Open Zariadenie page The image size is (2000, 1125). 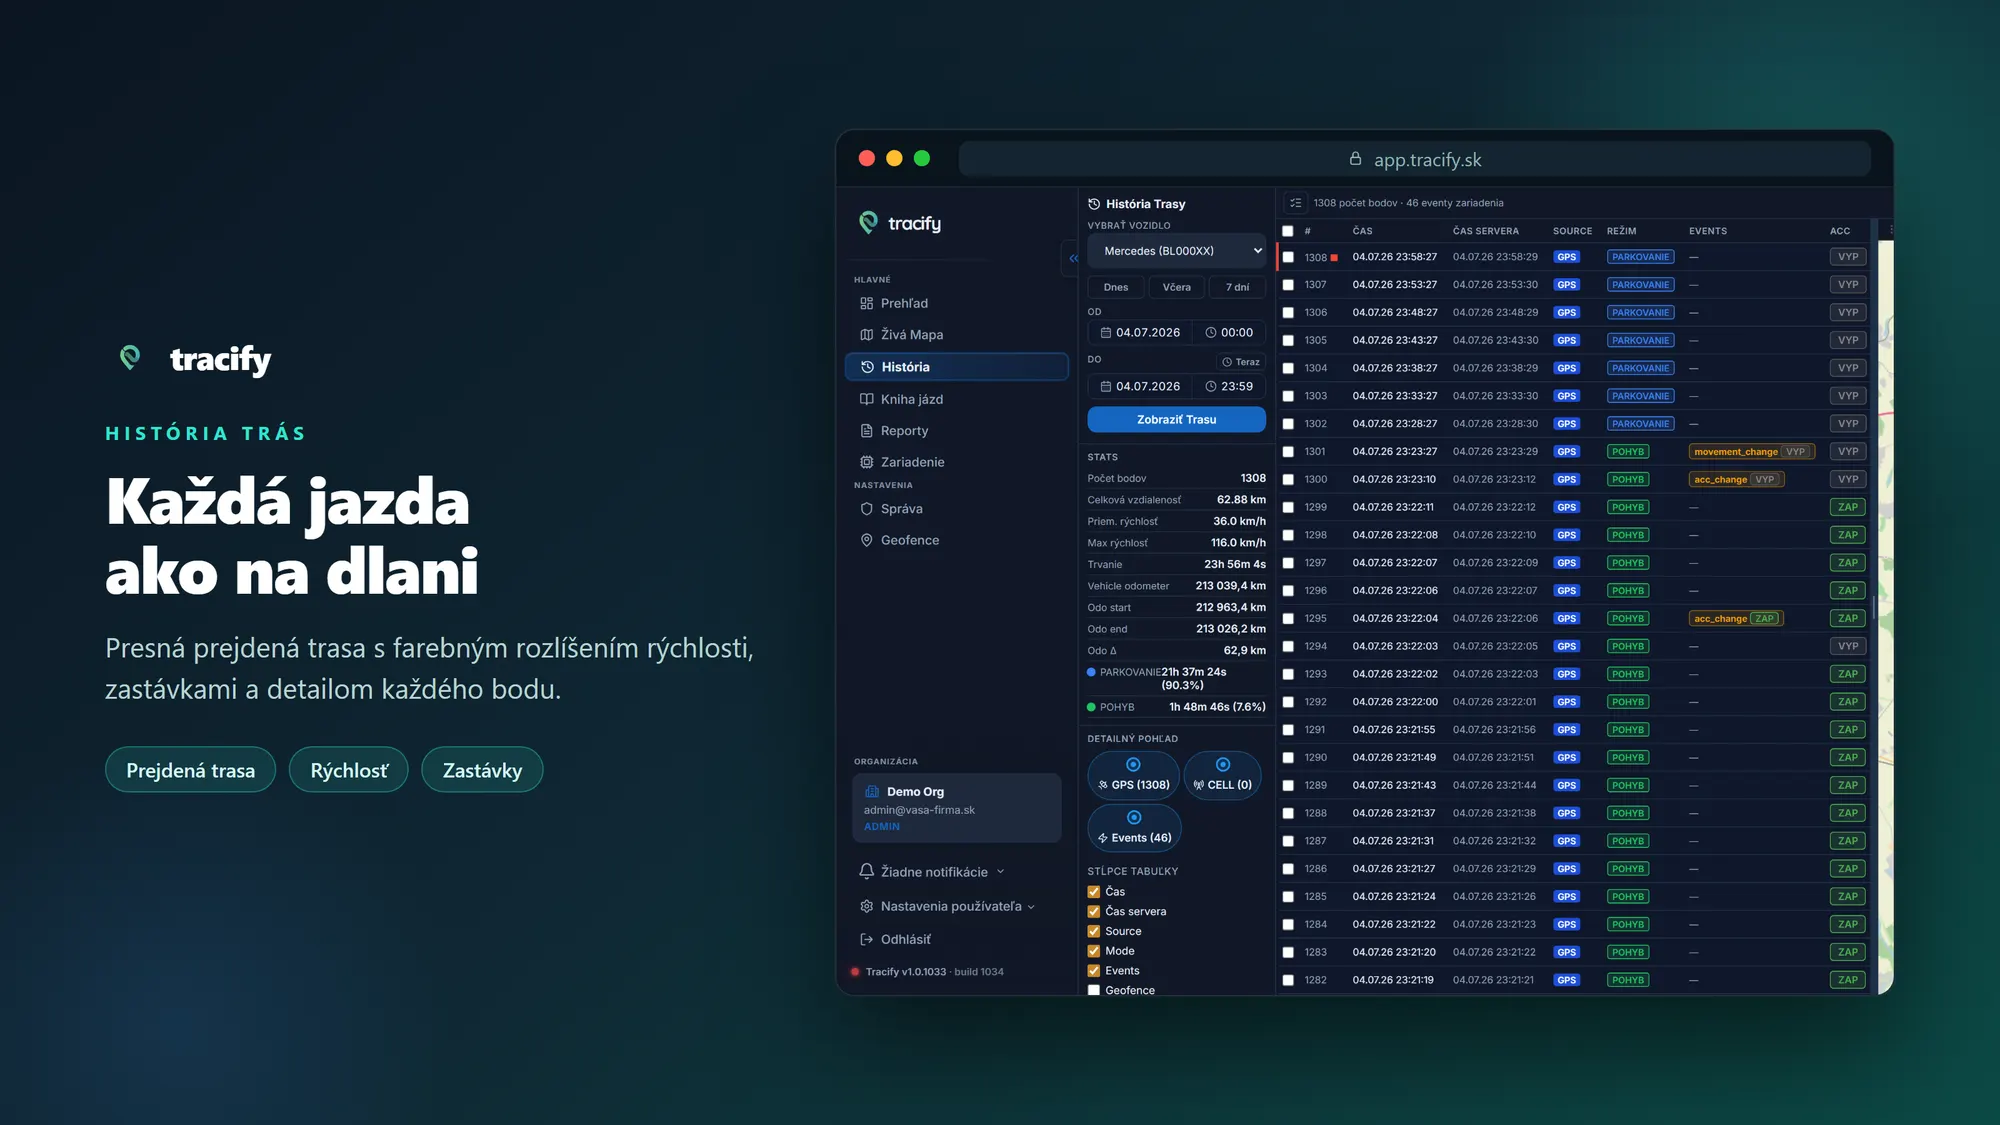pyautogui.click(x=957, y=462)
